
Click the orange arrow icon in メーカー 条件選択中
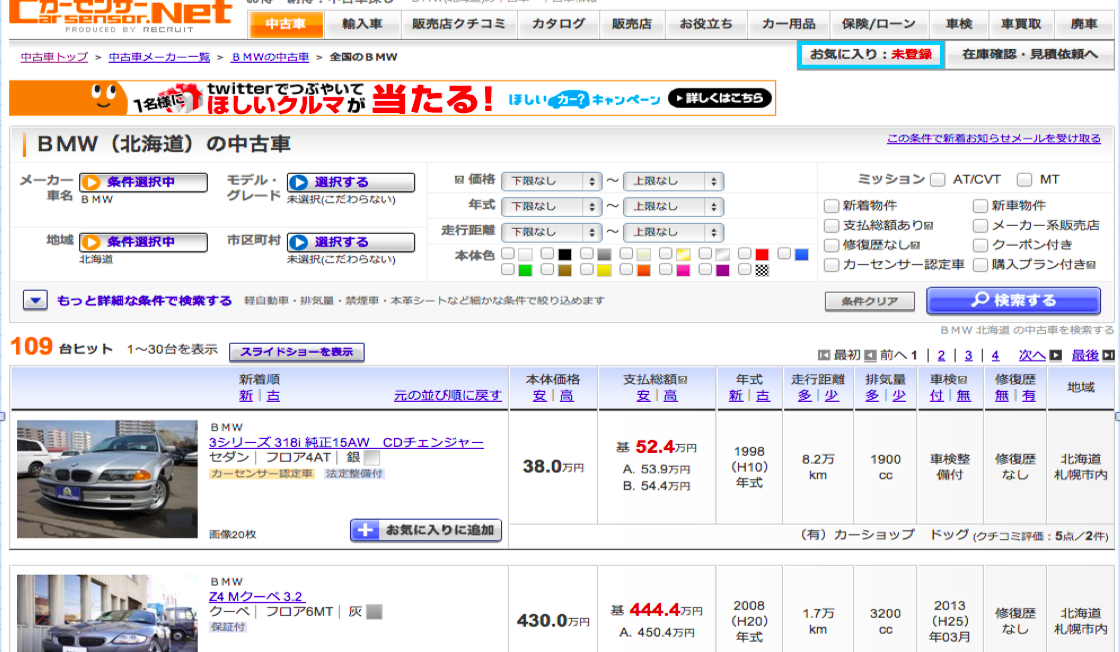click(91, 182)
